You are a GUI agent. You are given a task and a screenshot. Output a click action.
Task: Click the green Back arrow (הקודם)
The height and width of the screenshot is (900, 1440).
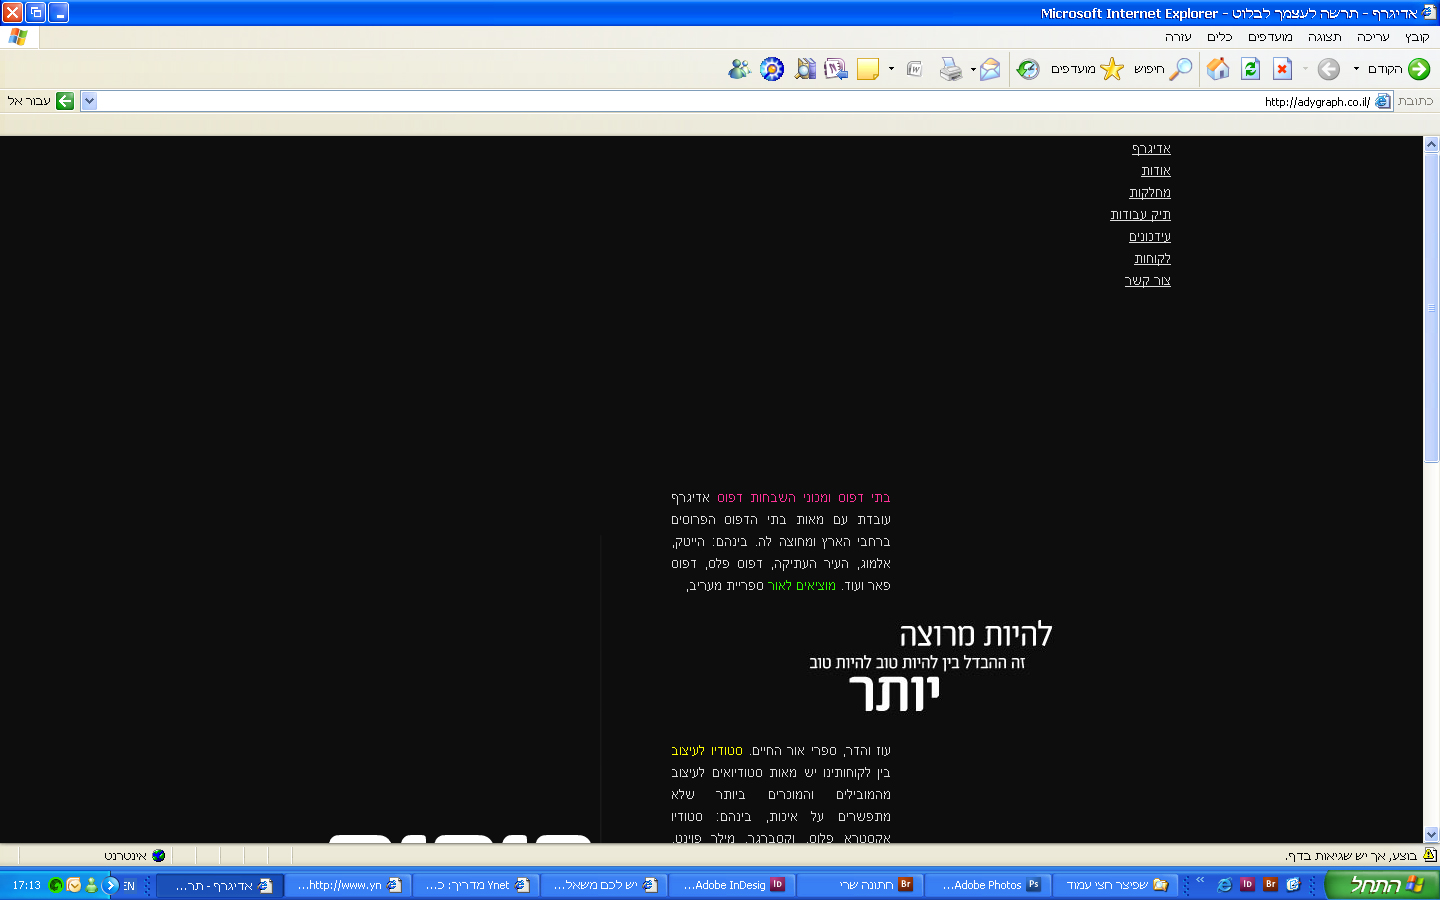(1419, 69)
